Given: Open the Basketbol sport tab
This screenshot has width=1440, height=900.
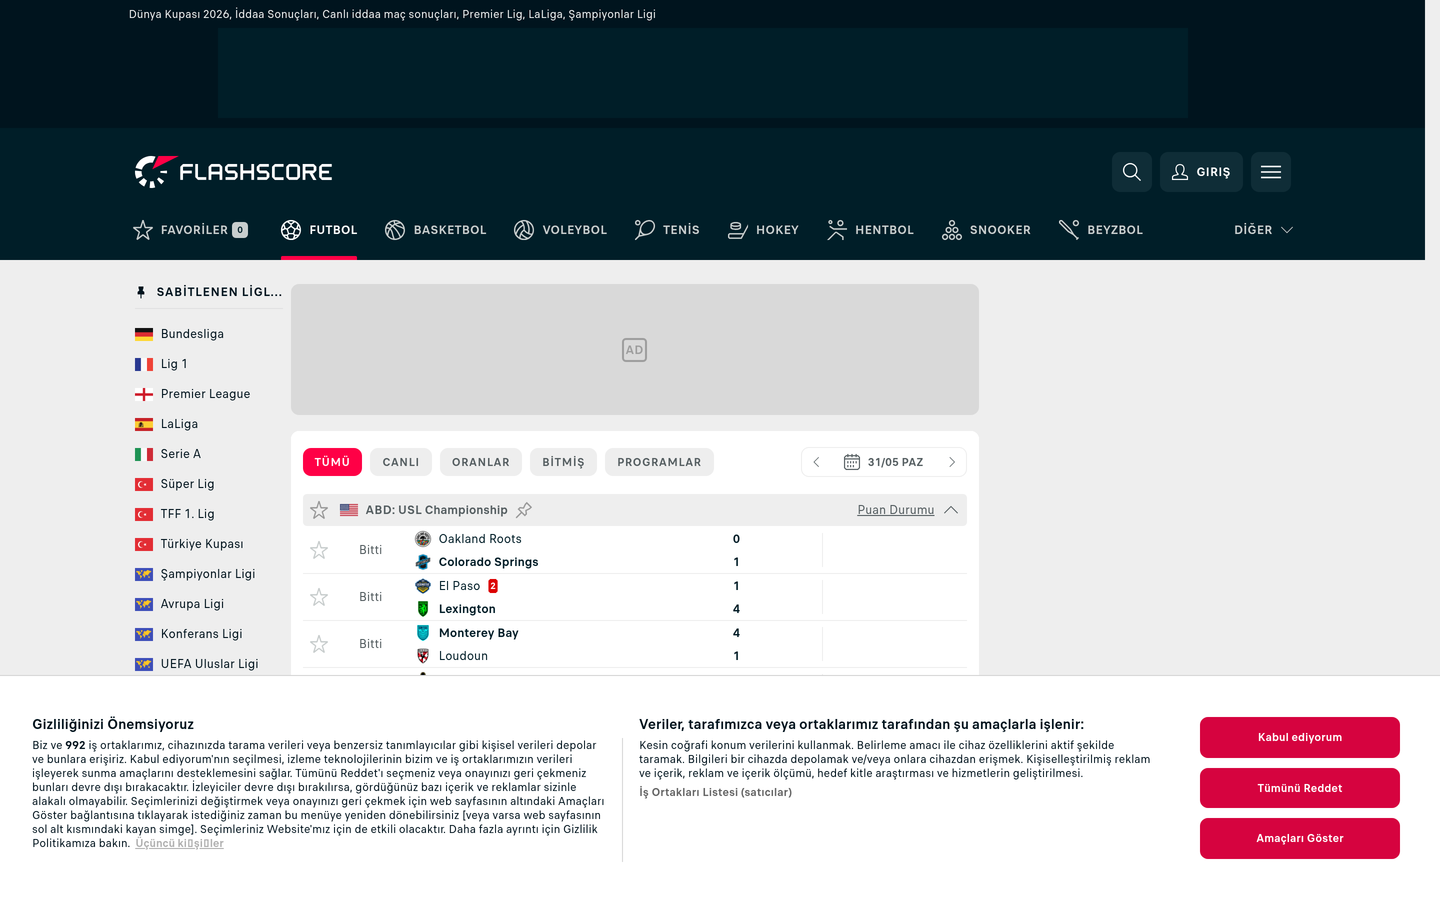Looking at the screenshot, I should (436, 230).
